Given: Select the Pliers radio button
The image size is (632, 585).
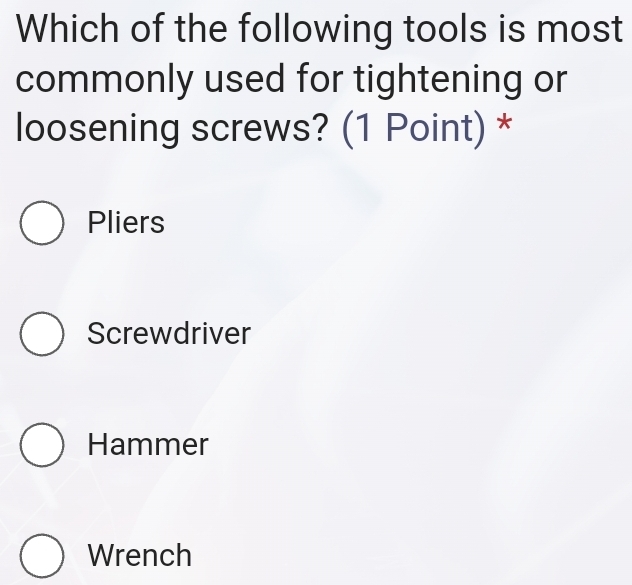Looking at the screenshot, I should pyautogui.click(x=42, y=223).
